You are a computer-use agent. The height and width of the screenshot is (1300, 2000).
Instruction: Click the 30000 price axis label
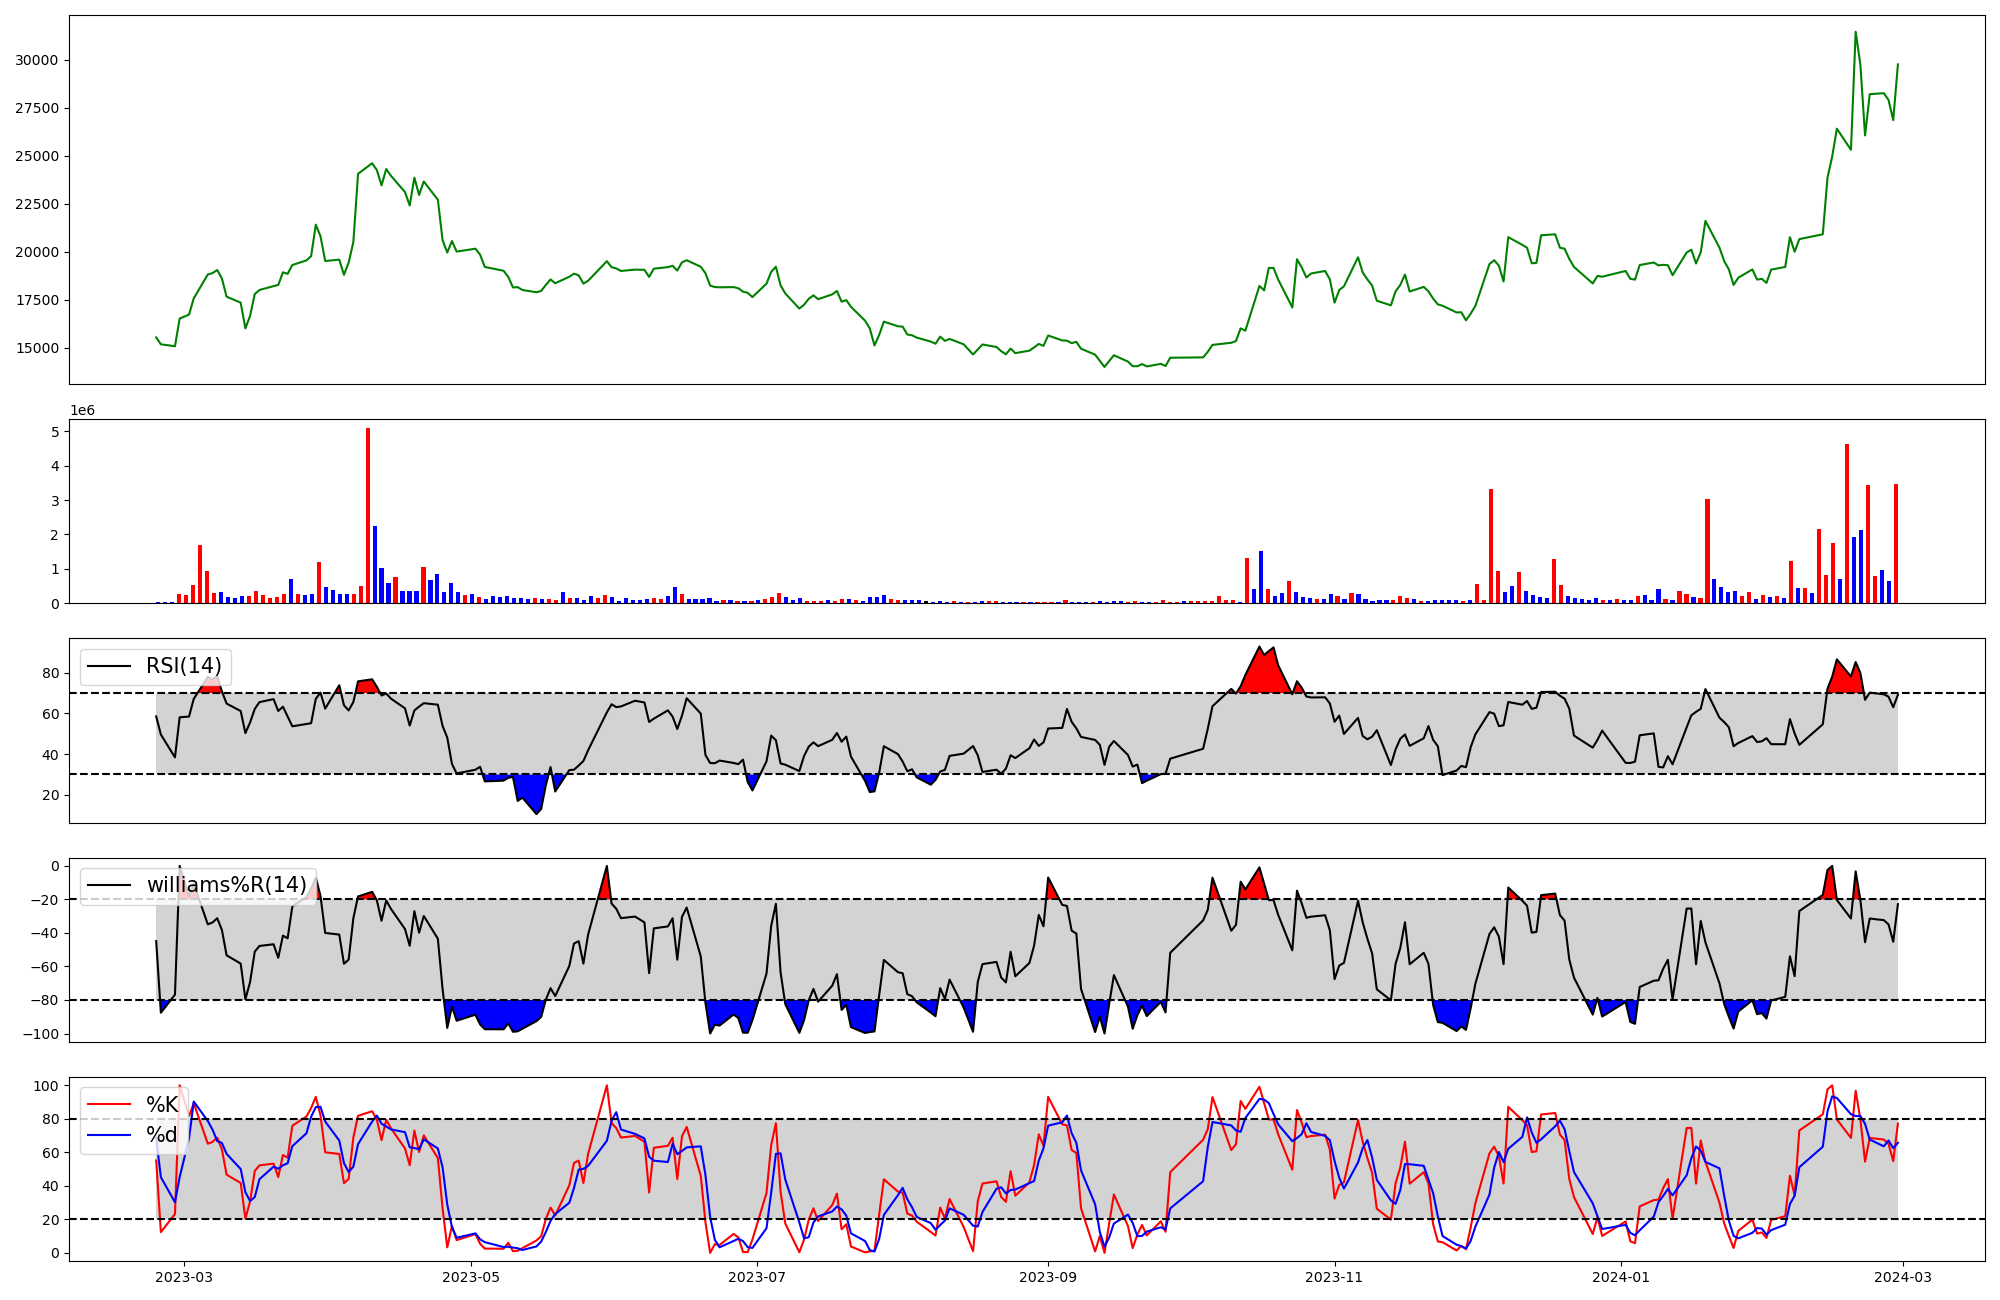point(36,60)
